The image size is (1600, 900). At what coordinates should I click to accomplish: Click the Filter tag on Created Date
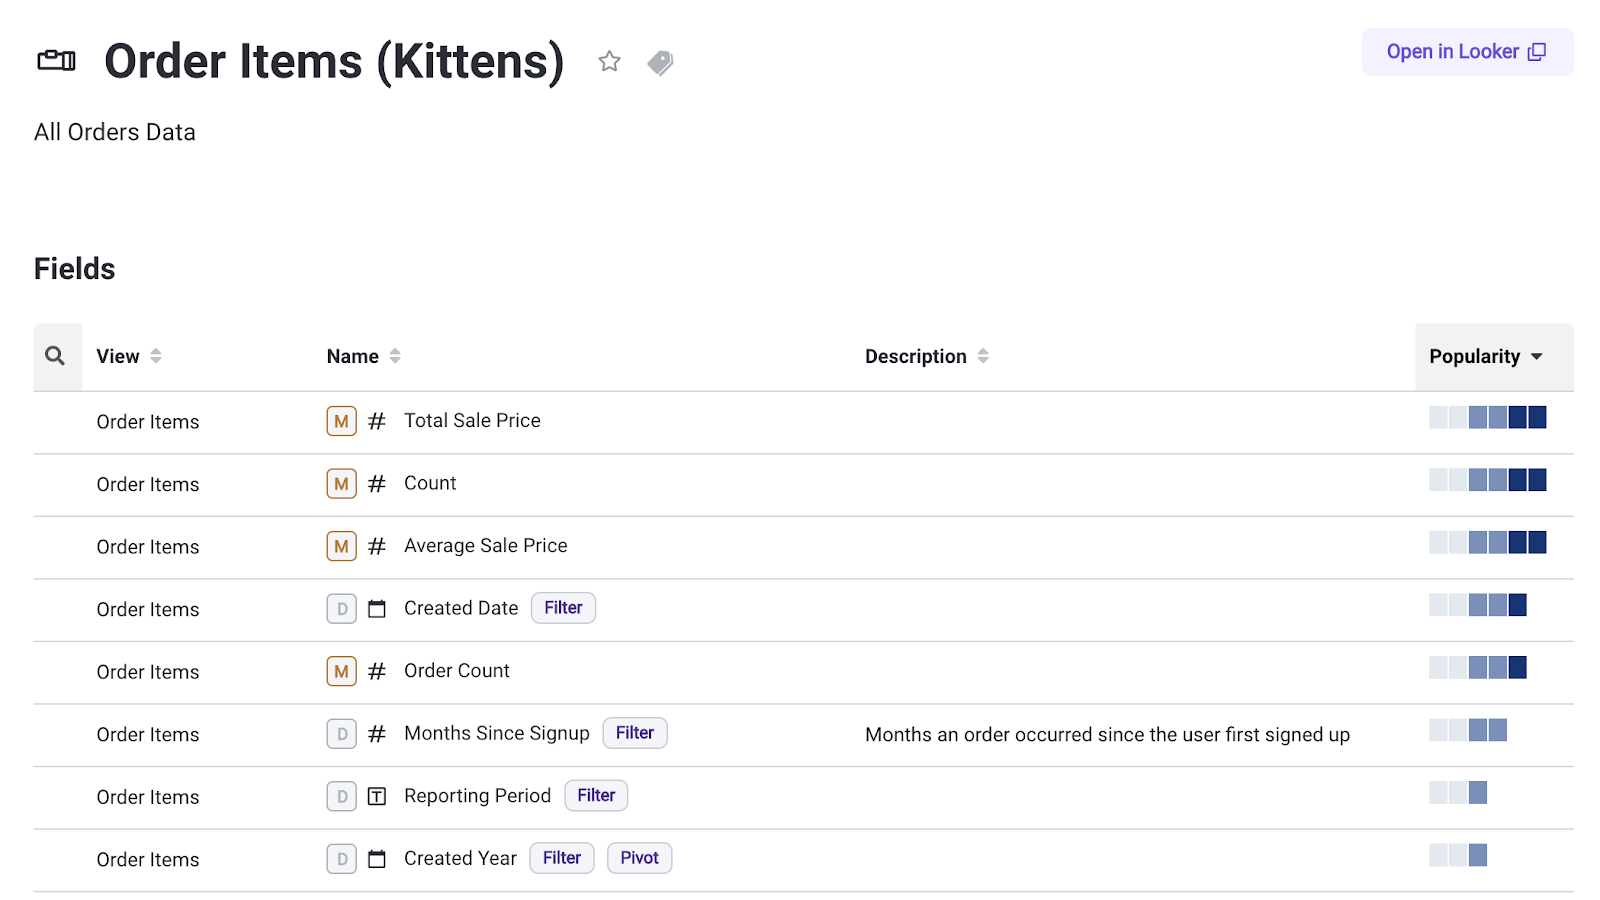point(563,608)
